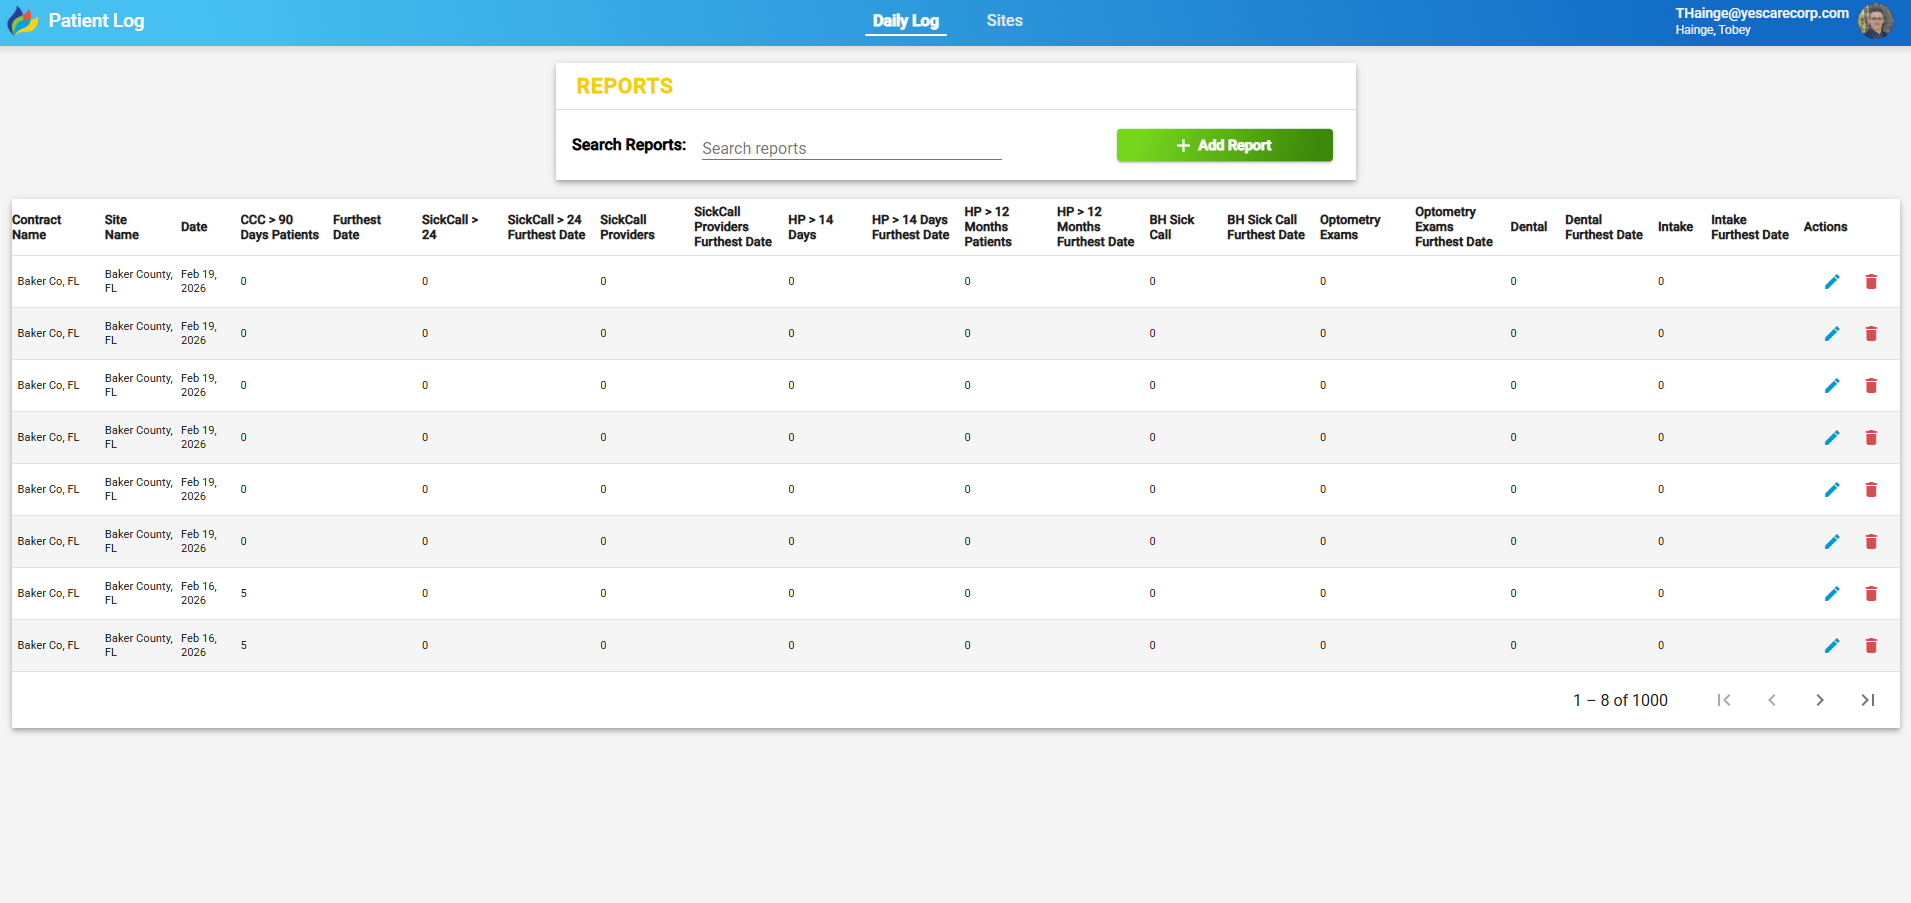
Task: Edit the last Feb 16 report row
Action: [1832, 646]
